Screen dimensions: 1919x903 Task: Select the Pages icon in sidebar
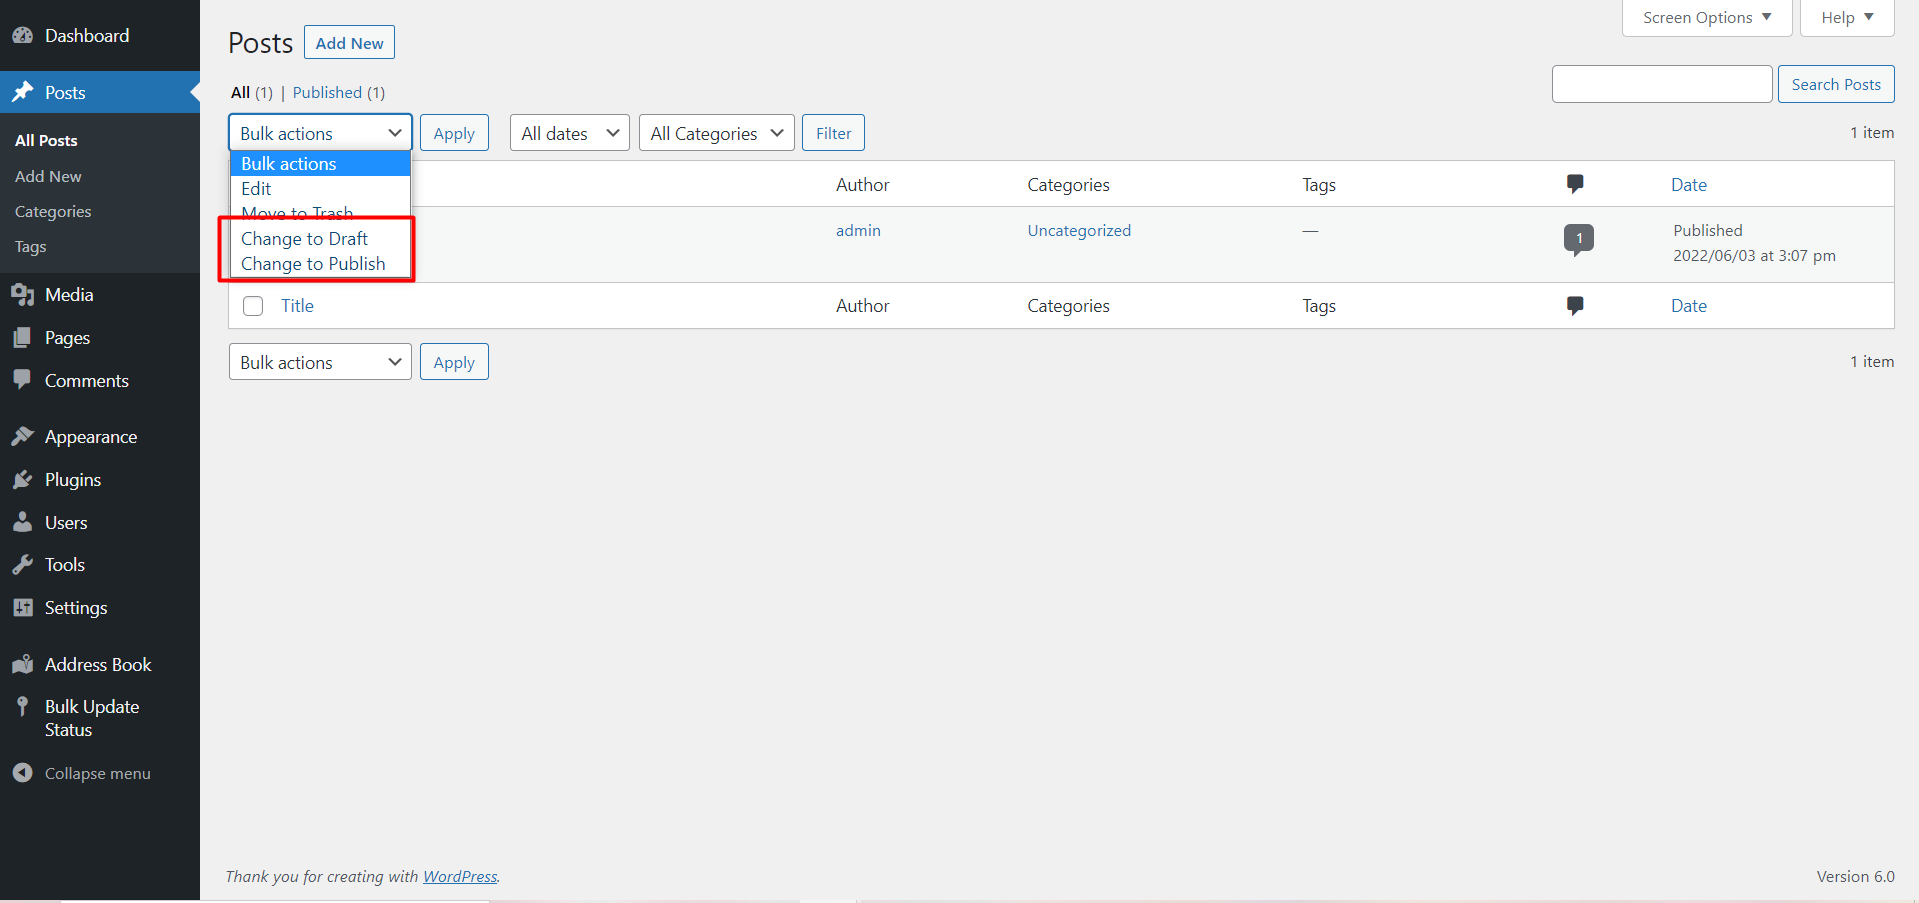coord(22,337)
